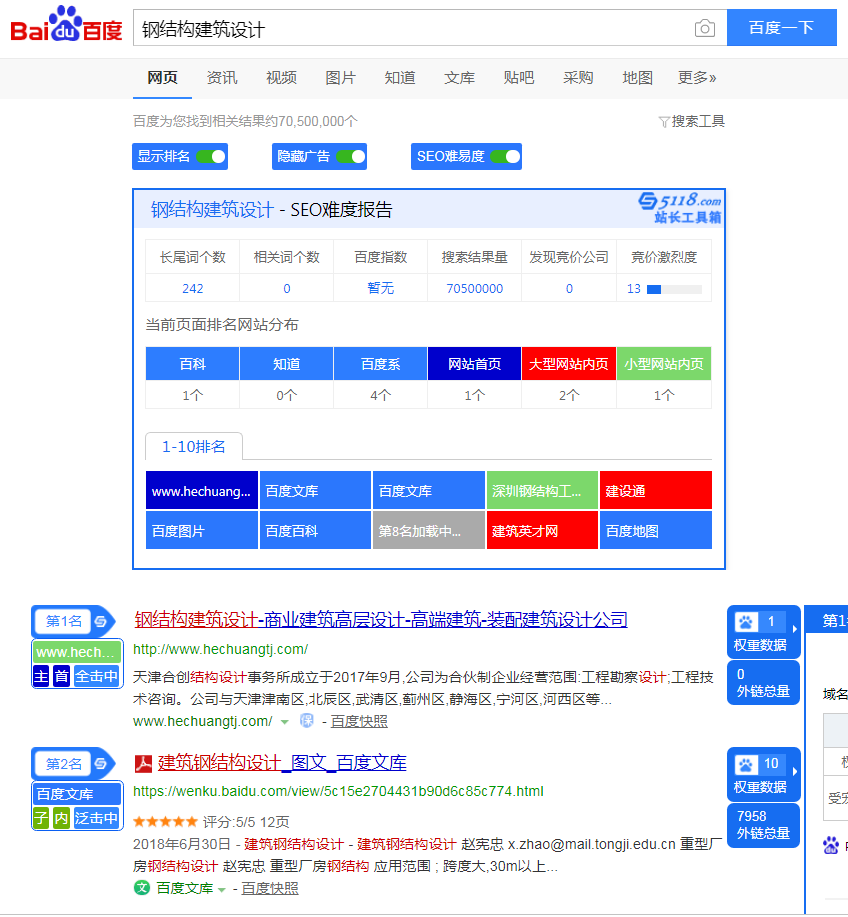This screenshot has width=848, height=917.
Task: Click the 子 tag under 百度文库 badge
Action: 41,818
